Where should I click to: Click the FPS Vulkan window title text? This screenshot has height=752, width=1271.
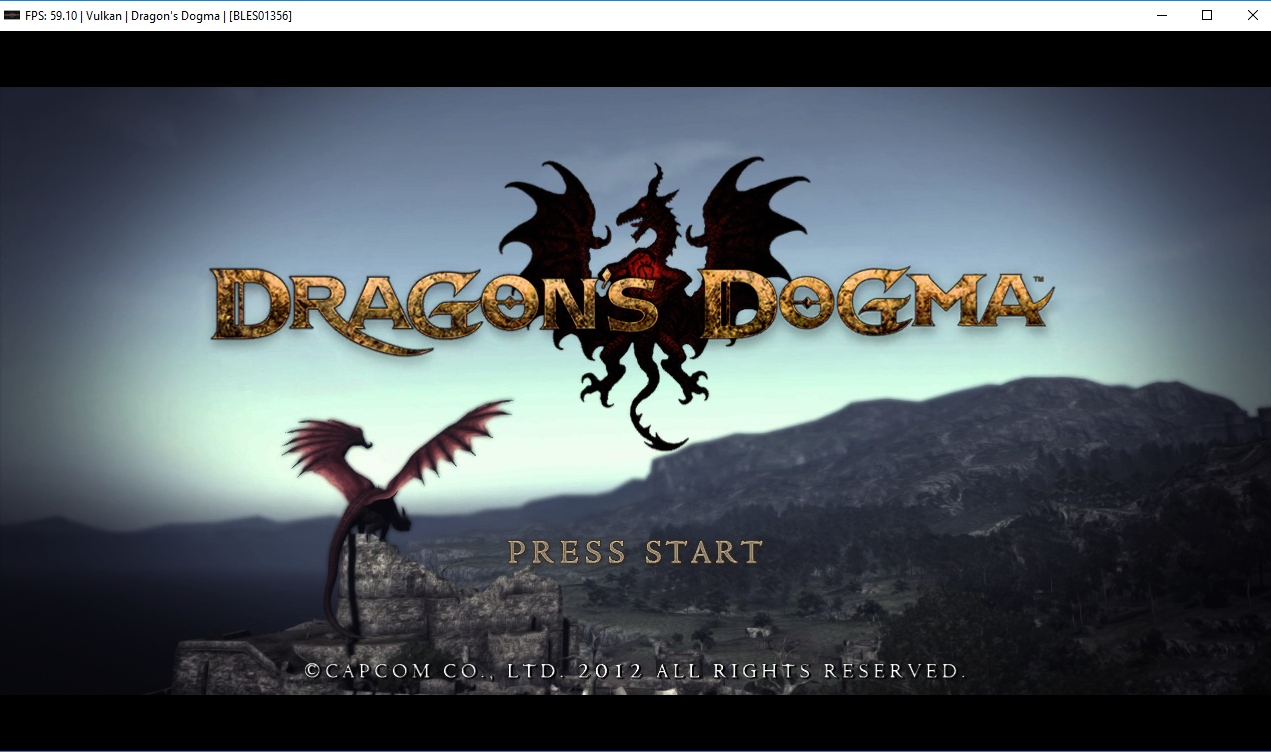158,16
